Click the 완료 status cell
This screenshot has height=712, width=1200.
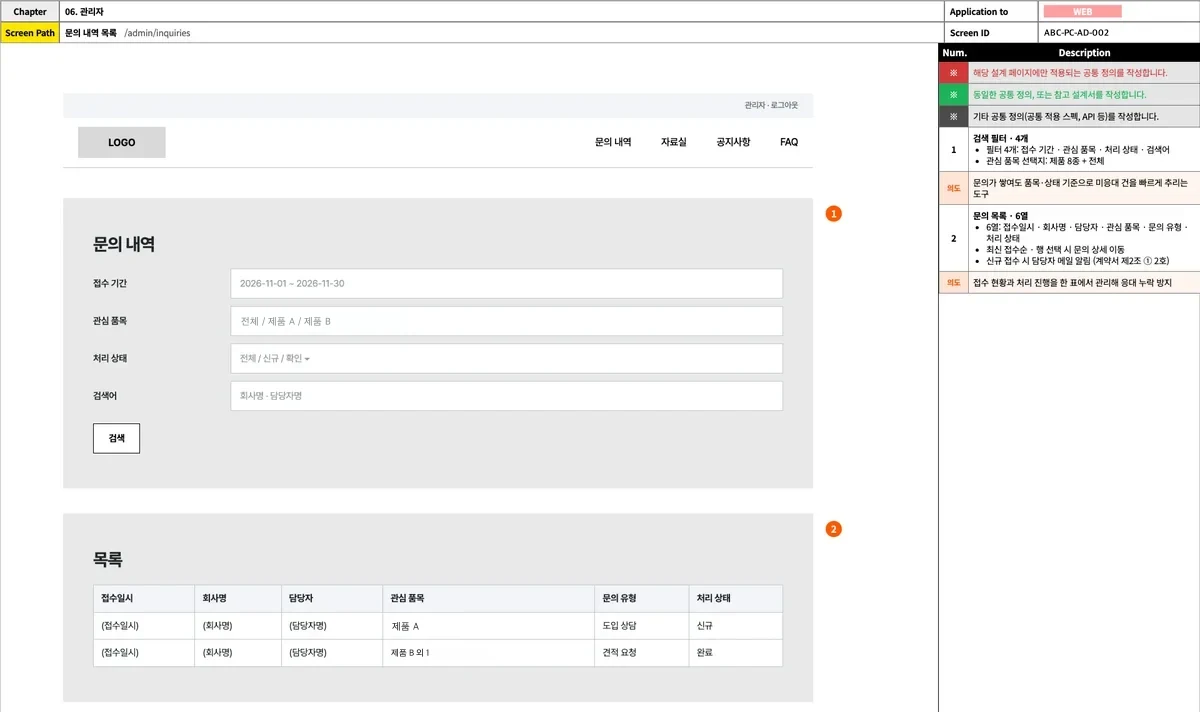coord(736,653)
